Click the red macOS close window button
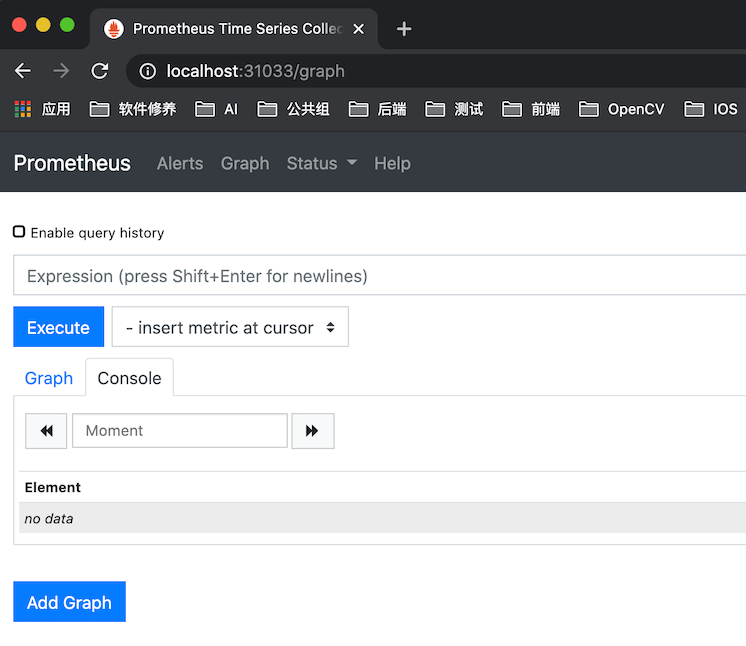The image size is (746, 646). 19,25
